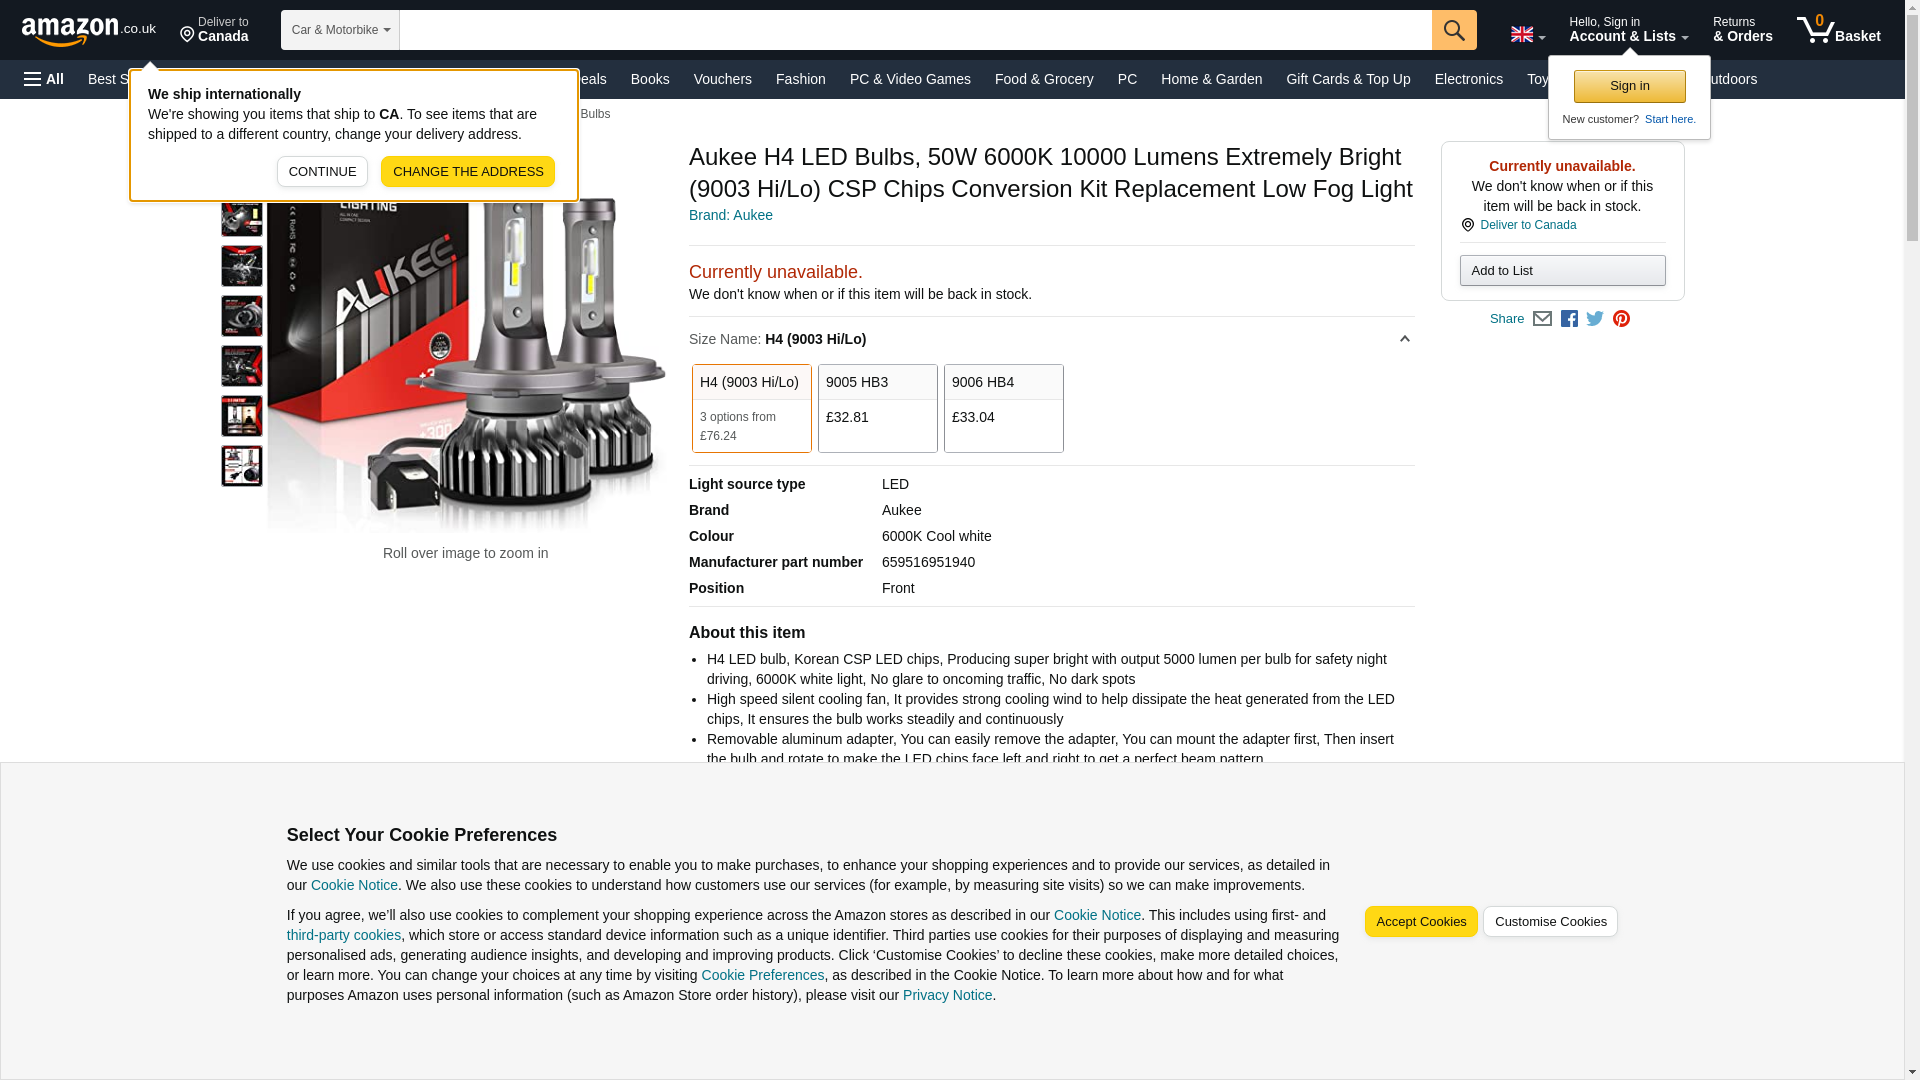This screenshot has width=1920, height=1080.
Task: Open the basket cart icon
Action: click(x=1838, y=30)
